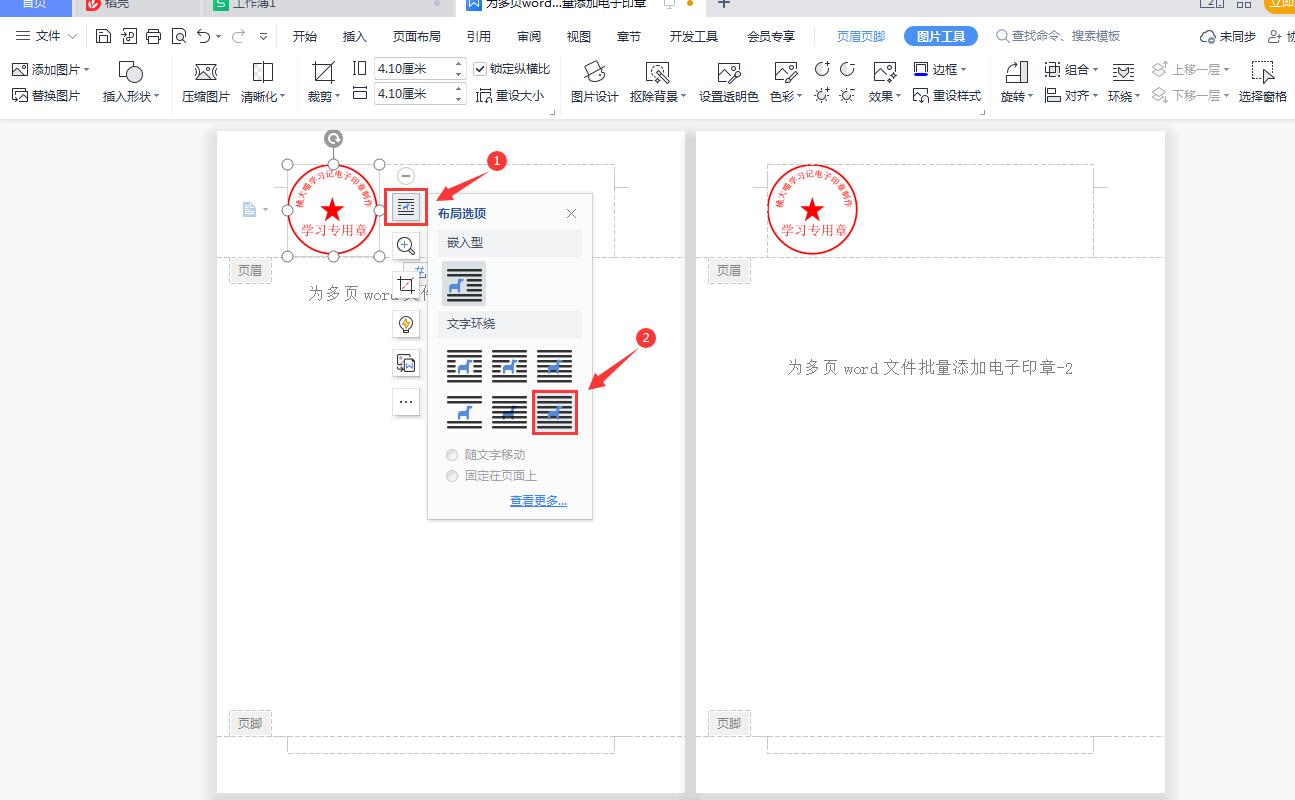Click the picture width input field
The width and height of the screenshot is (1295, 800).
(x=420, y=94)
